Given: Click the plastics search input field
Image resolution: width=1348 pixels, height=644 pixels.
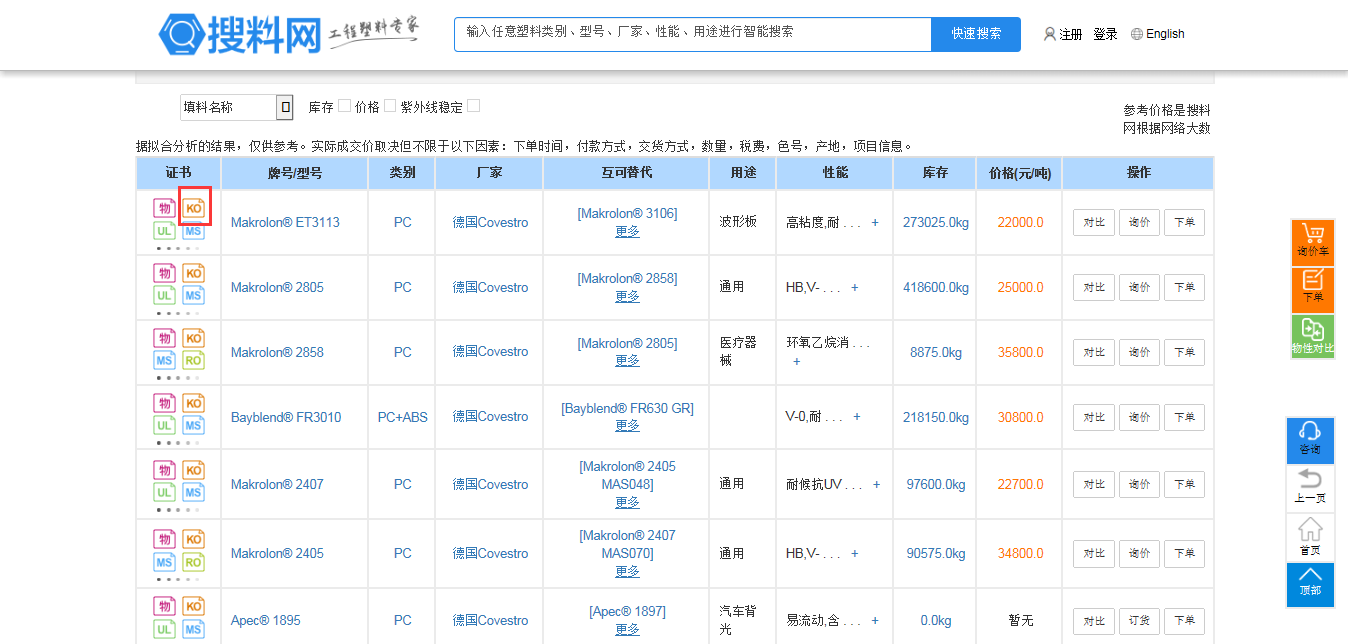Looking at the screenshot, I should (692, 34).
